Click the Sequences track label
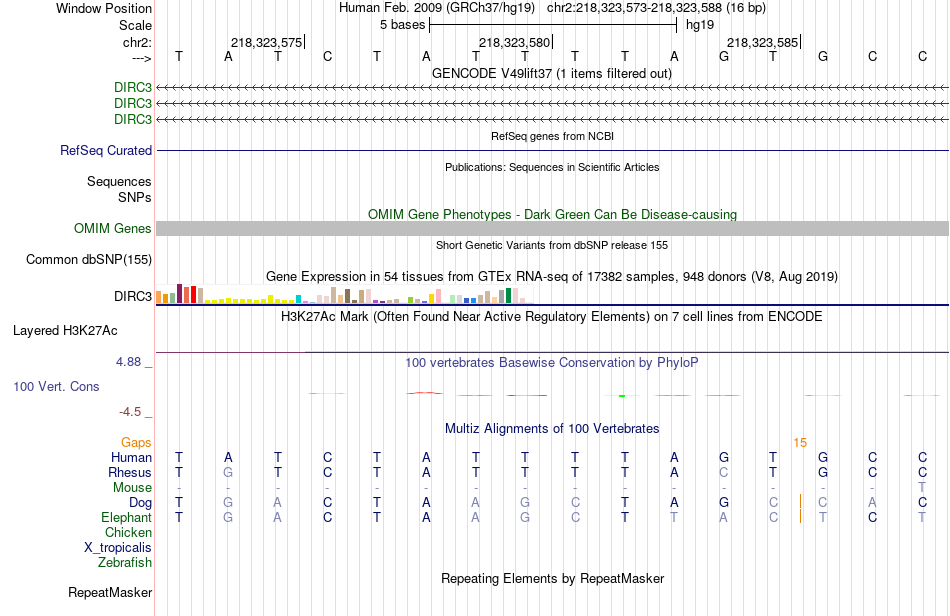The height and width of the screenshot is (616, 950). 119,181
